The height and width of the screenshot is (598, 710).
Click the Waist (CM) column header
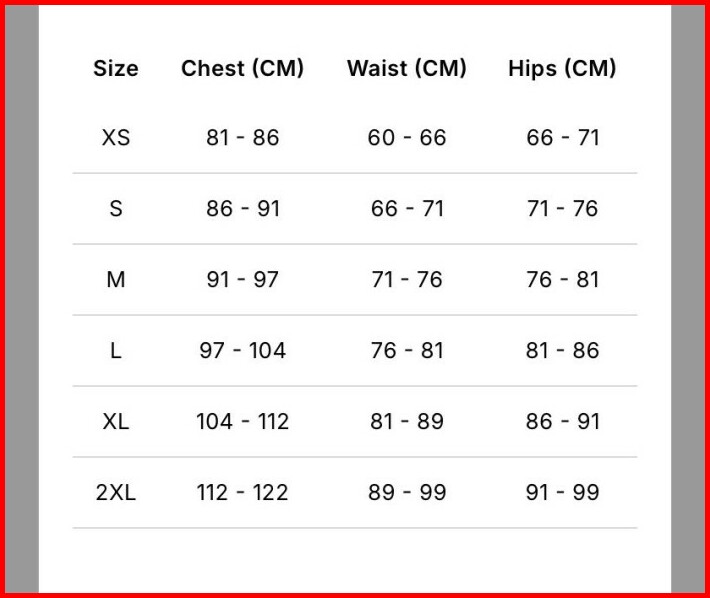tap(407, 68)
